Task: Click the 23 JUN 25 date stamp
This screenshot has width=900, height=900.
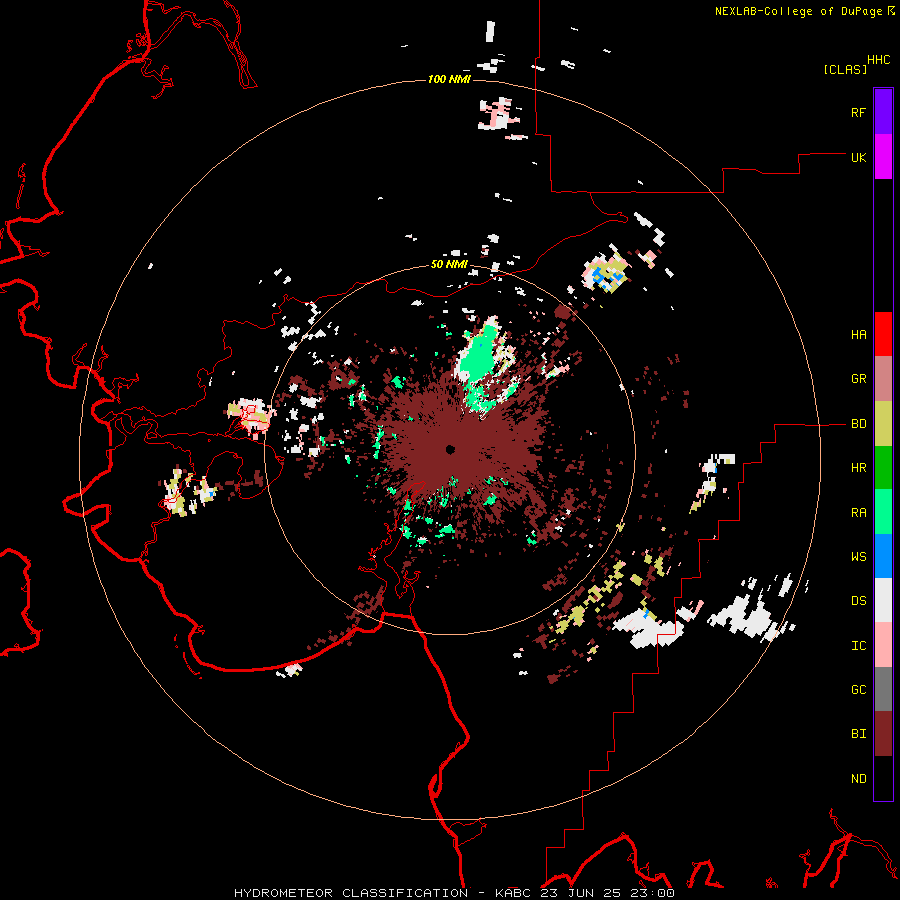Action: point(580,893)
